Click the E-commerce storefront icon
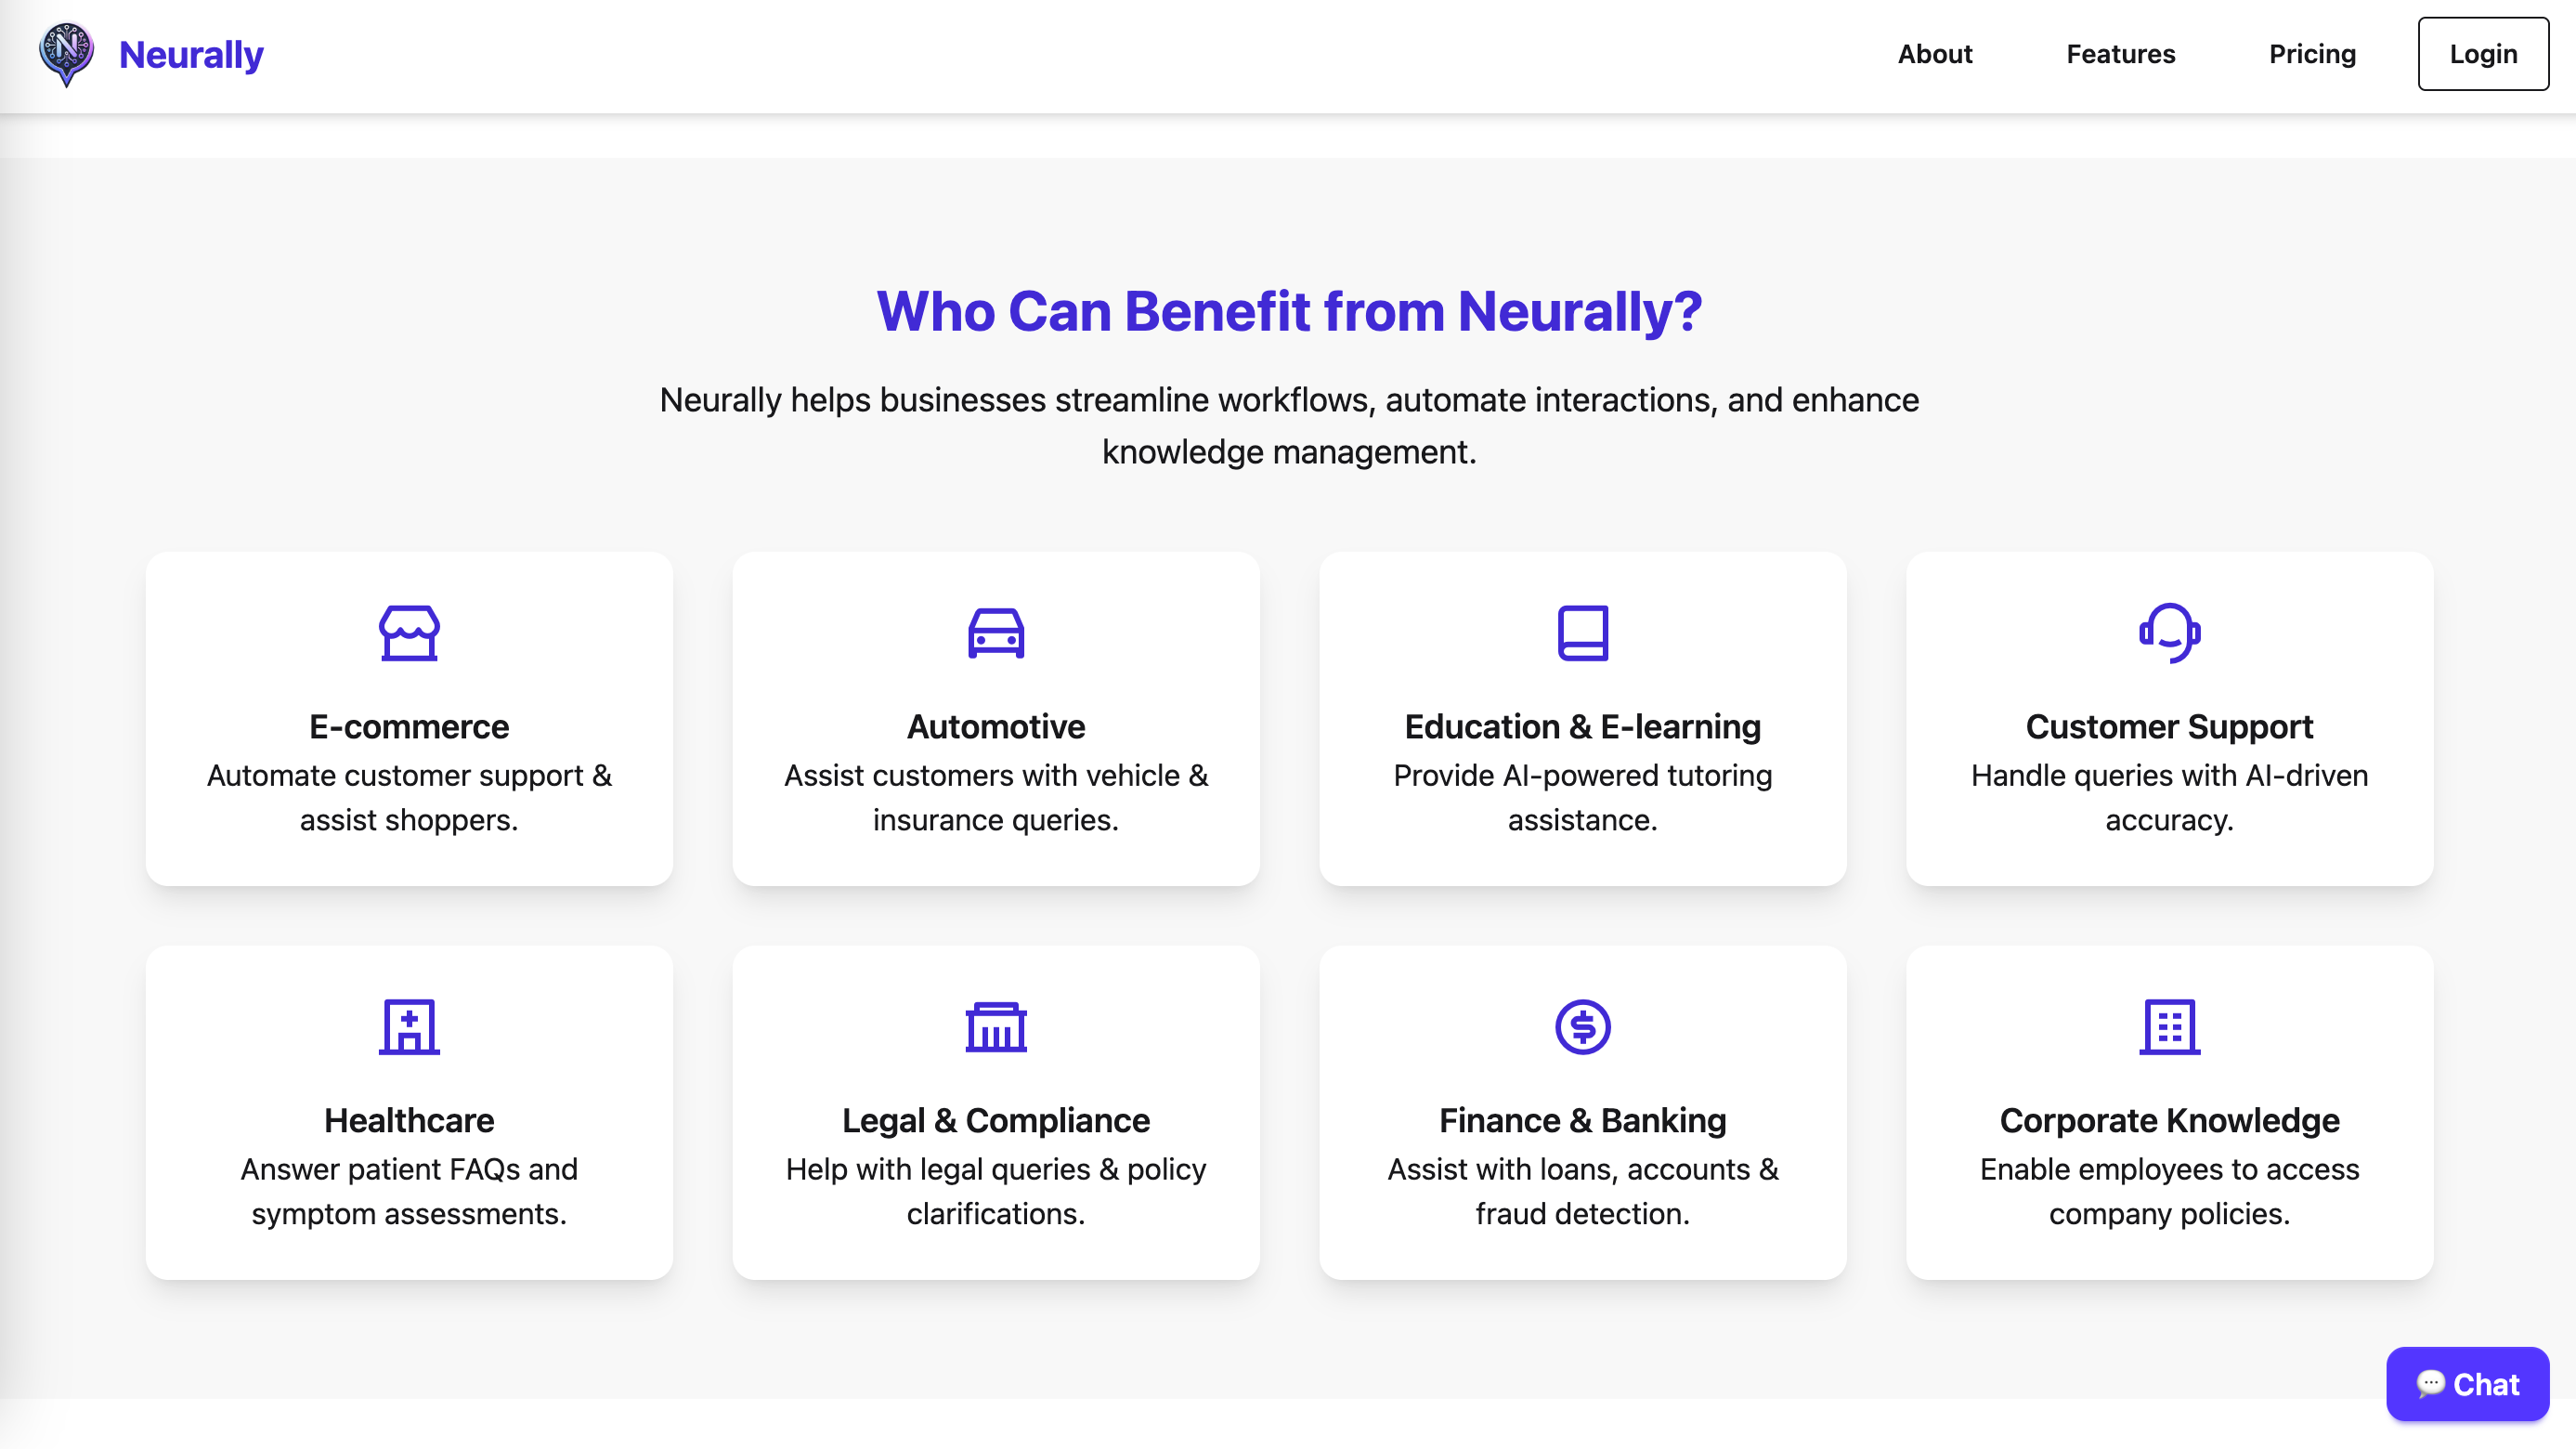The image size is (2576, 1449). (409, 633)
